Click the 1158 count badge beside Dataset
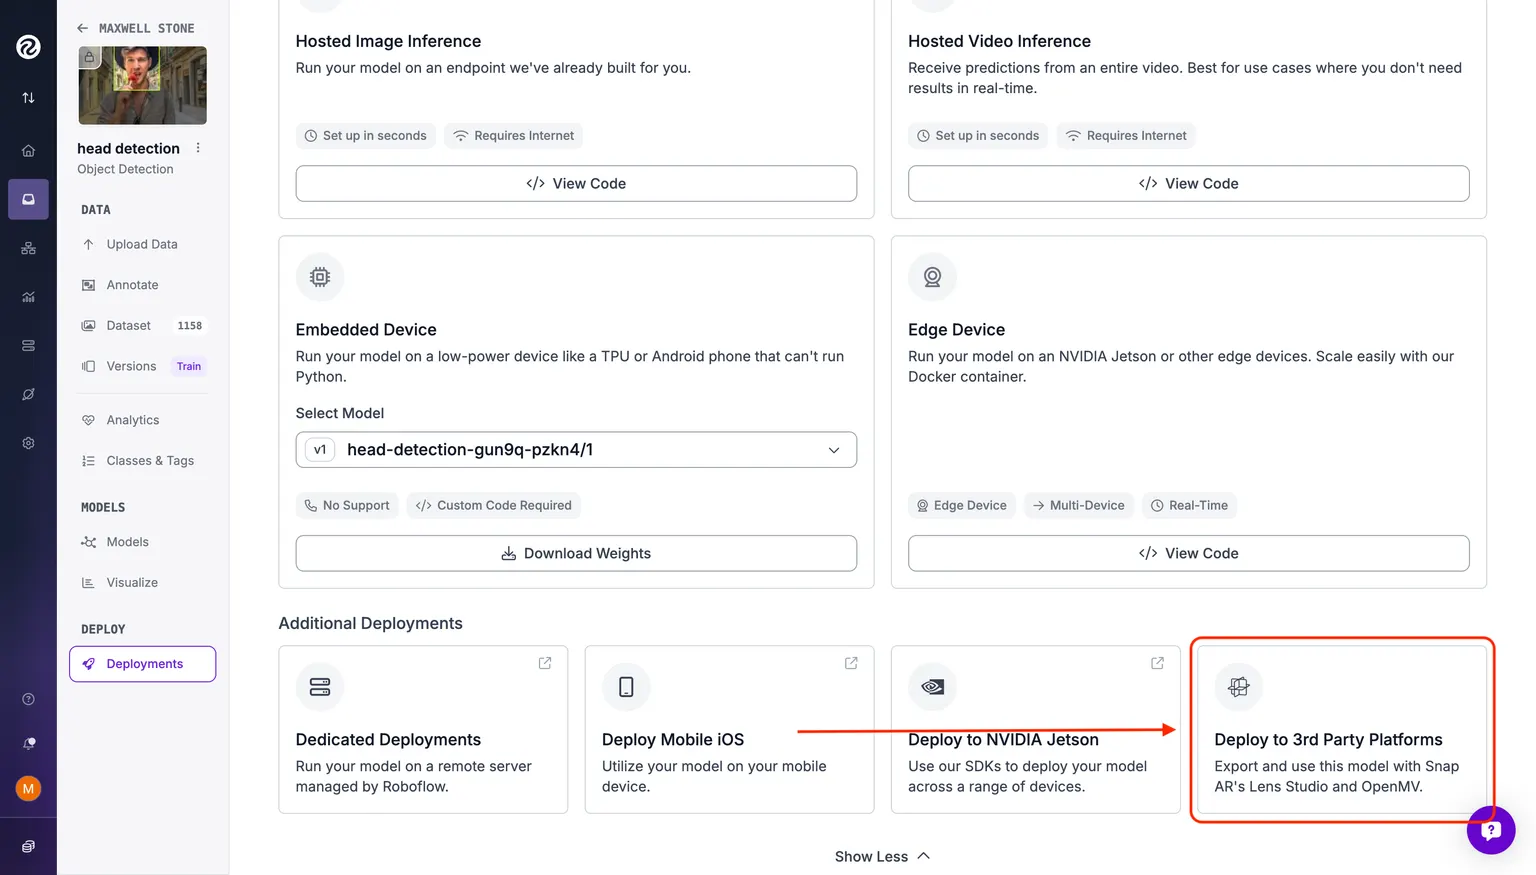This screenshot has width=1536, height=875. tap(190, 326)
